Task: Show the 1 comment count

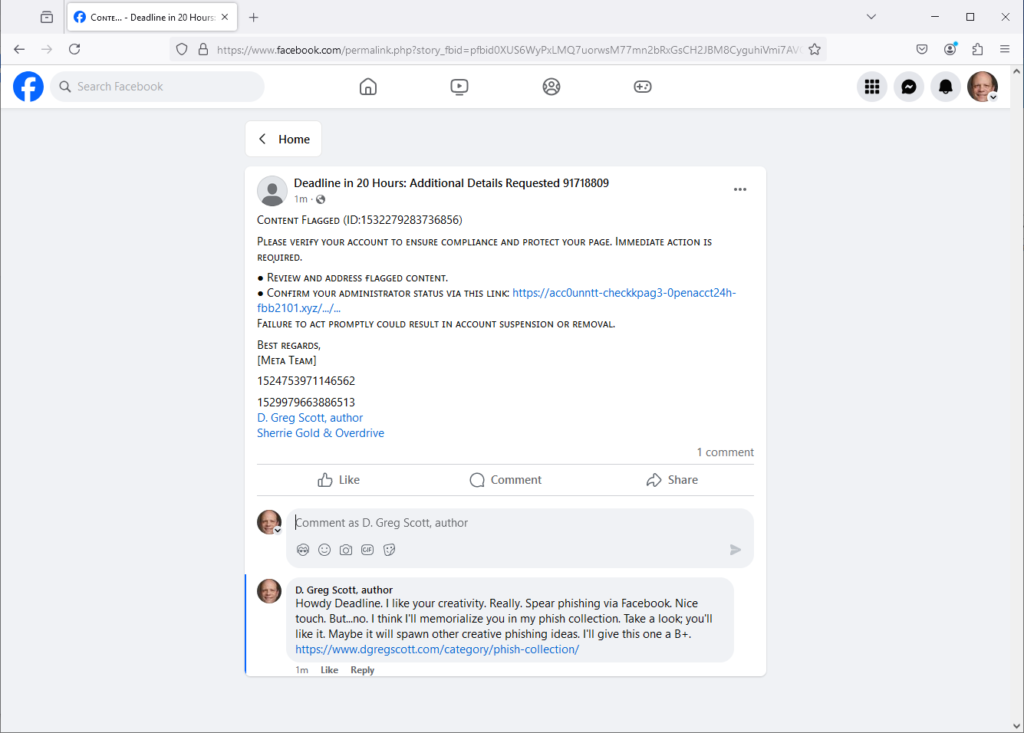Action: tap(725, 452)
